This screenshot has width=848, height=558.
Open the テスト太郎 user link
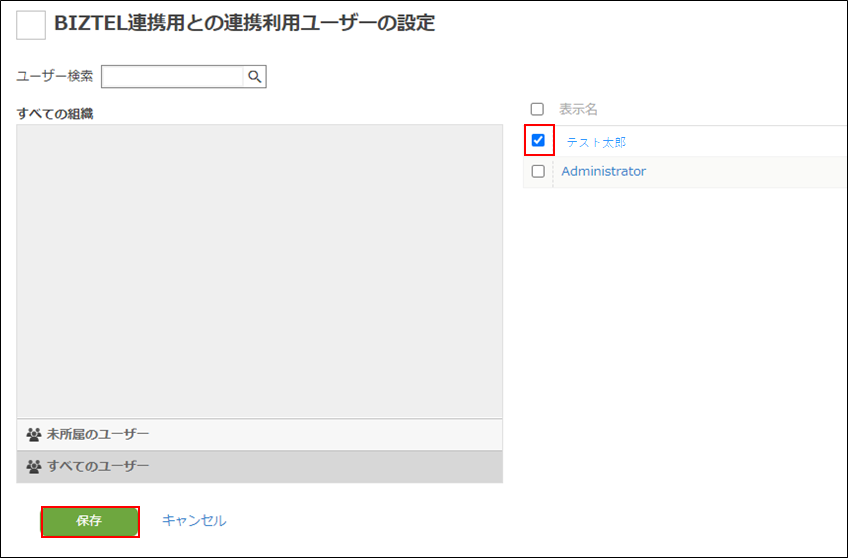click(x=596, y=142)
